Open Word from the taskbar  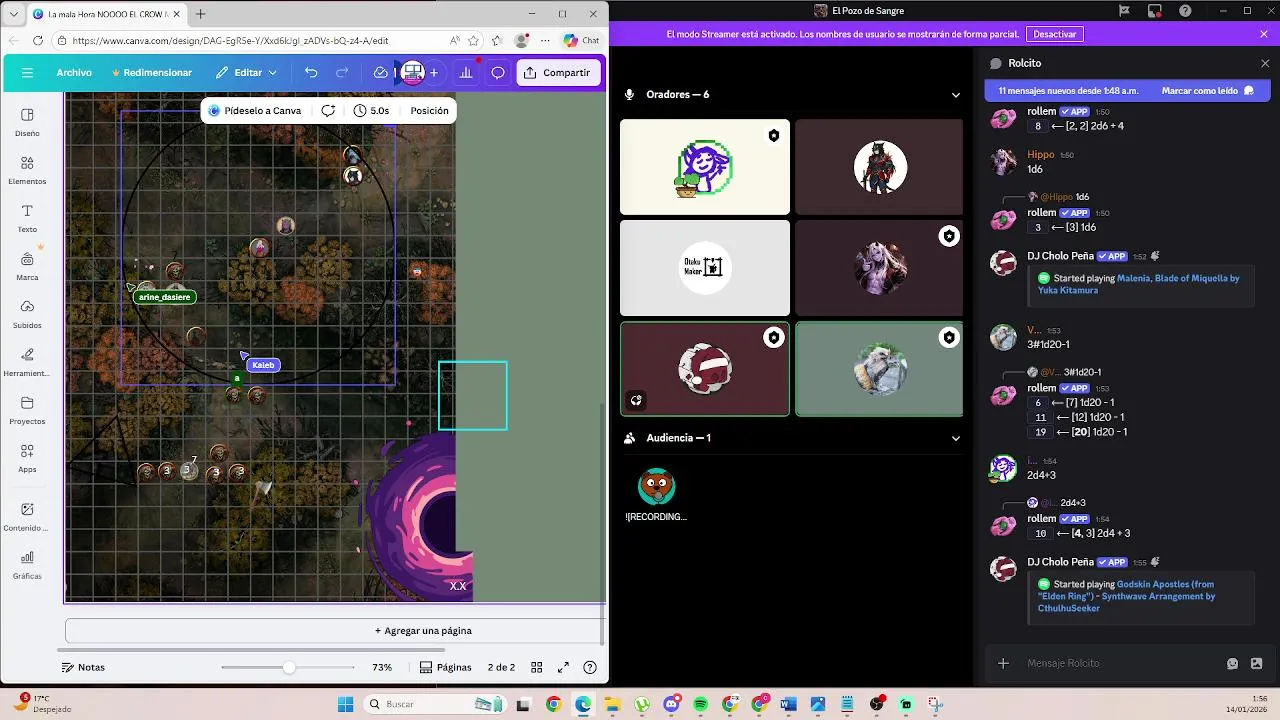pyautogui.click(x=788, y=704)
